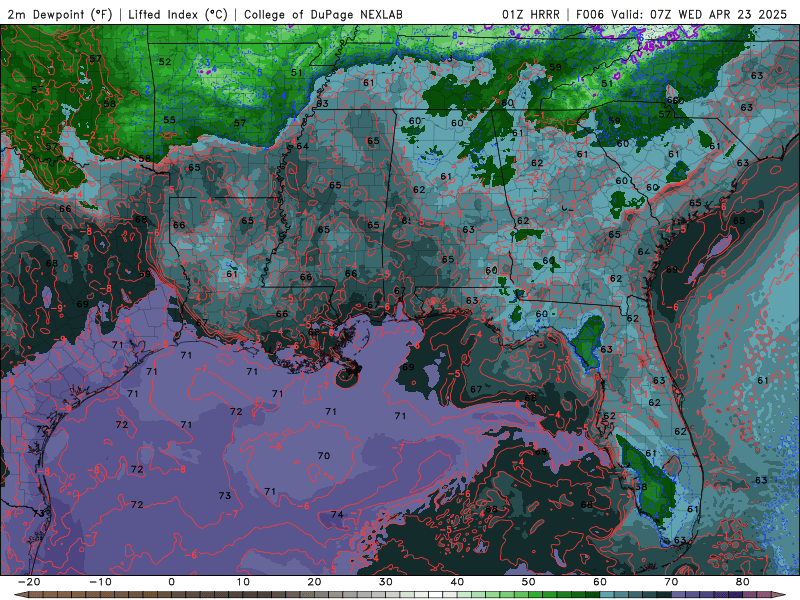
Task: Click the "0" color scale label
Action: pos(171,582)
